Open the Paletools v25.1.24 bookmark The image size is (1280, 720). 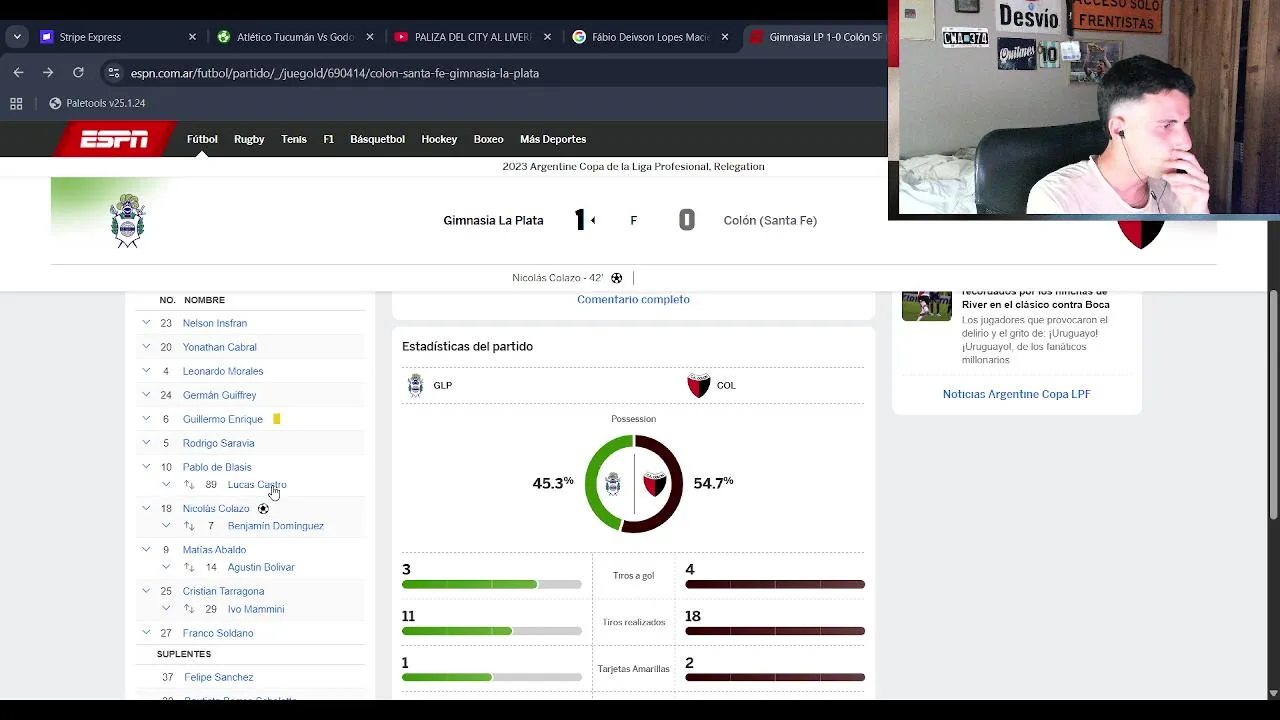point(97,103)
